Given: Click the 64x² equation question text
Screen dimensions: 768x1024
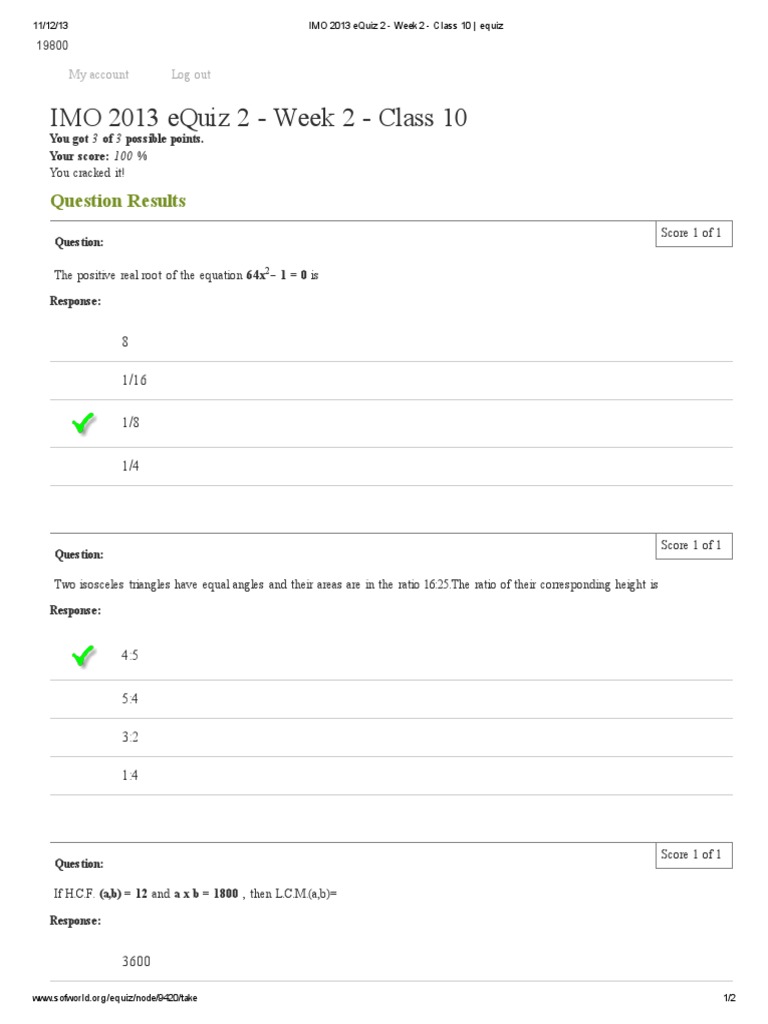Looking at the screenshot, I should point(186,275).
